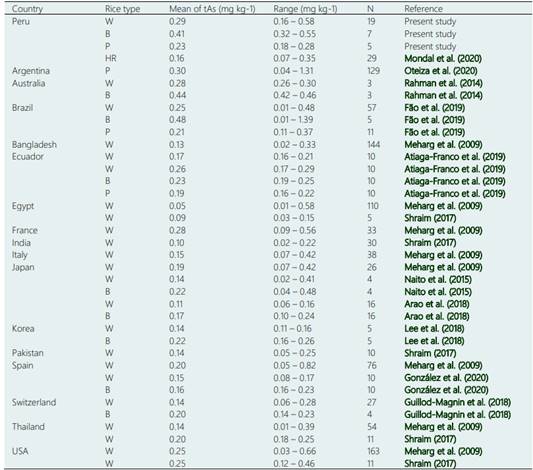Select the Country column header
The height and width of the screenshot is (470, 533).
coord(27,9)
